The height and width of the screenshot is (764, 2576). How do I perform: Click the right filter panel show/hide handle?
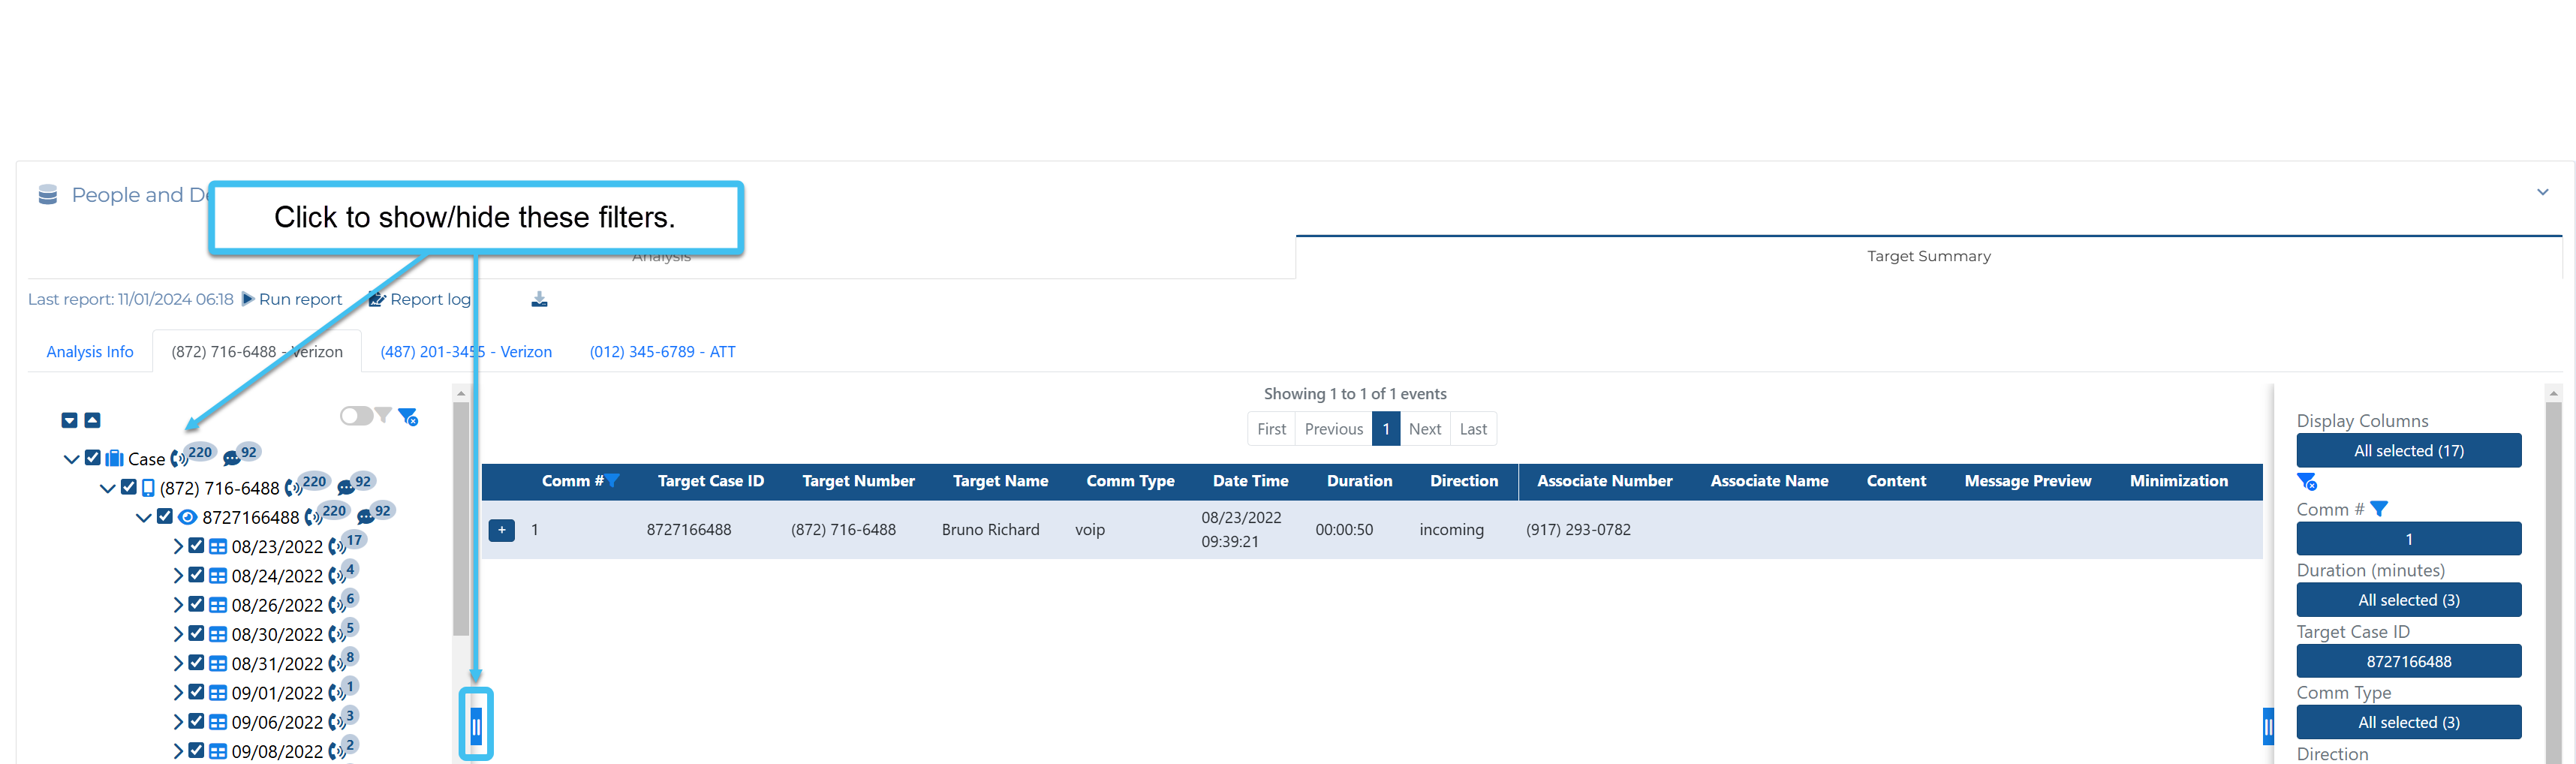coord(2267,726)
